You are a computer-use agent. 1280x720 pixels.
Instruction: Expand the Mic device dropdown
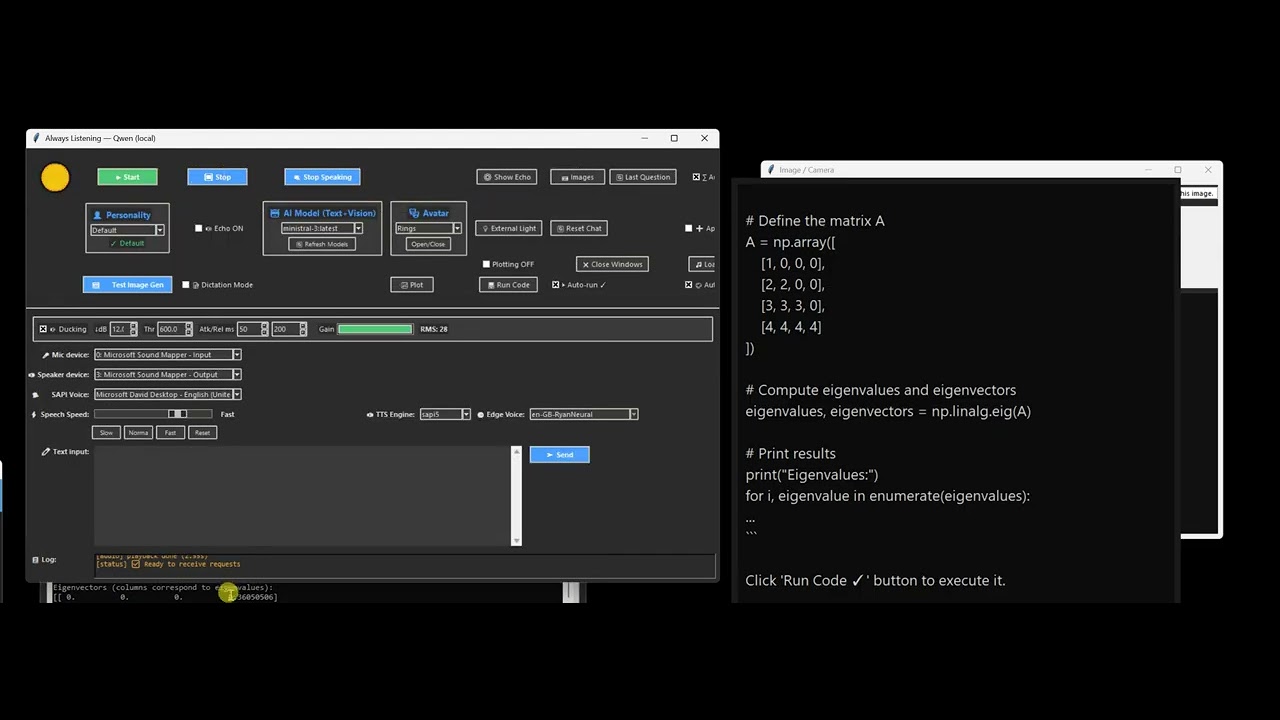pyautogui.click(x=168, y=355)
